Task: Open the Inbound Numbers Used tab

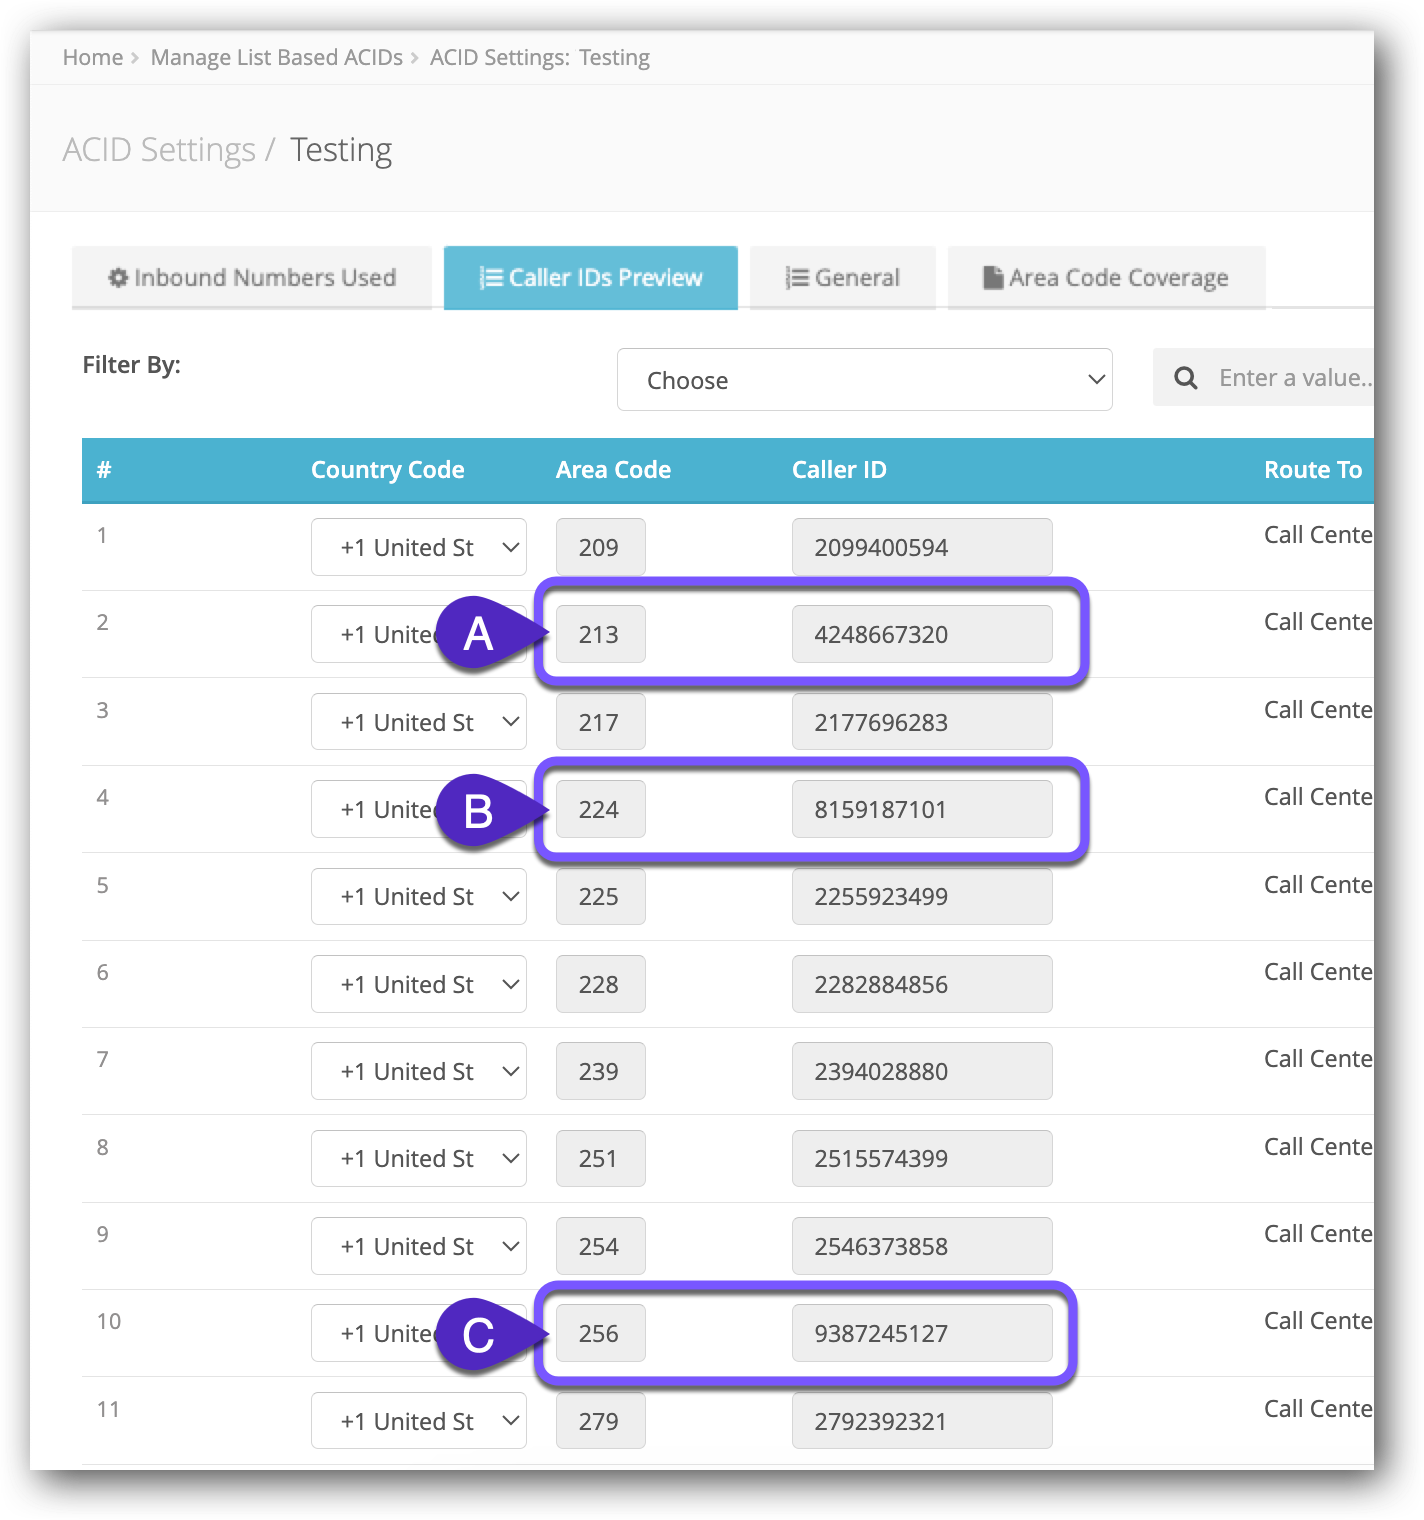Action: 252,277
